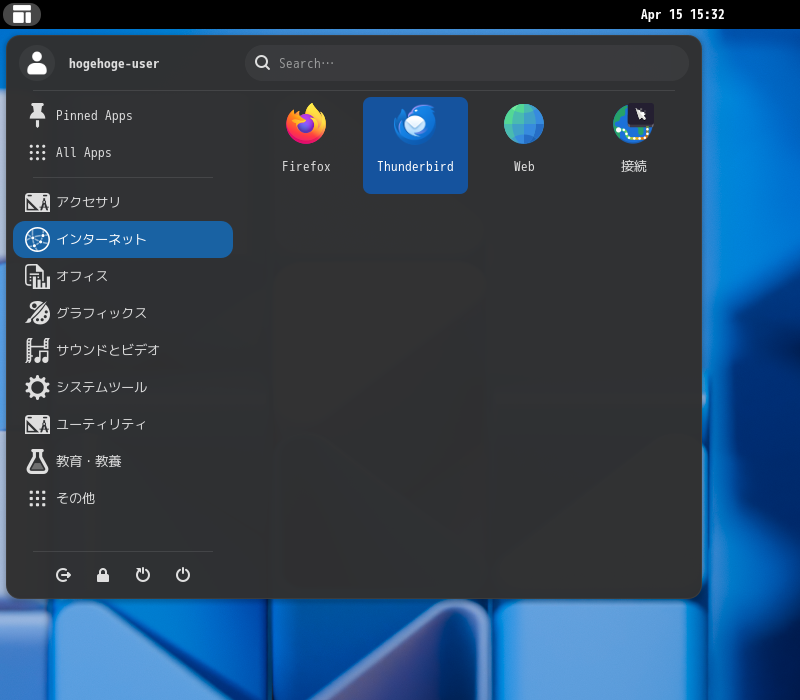Select the インターネット category
The image size is (800, 700).
click(x=123, y=239)
